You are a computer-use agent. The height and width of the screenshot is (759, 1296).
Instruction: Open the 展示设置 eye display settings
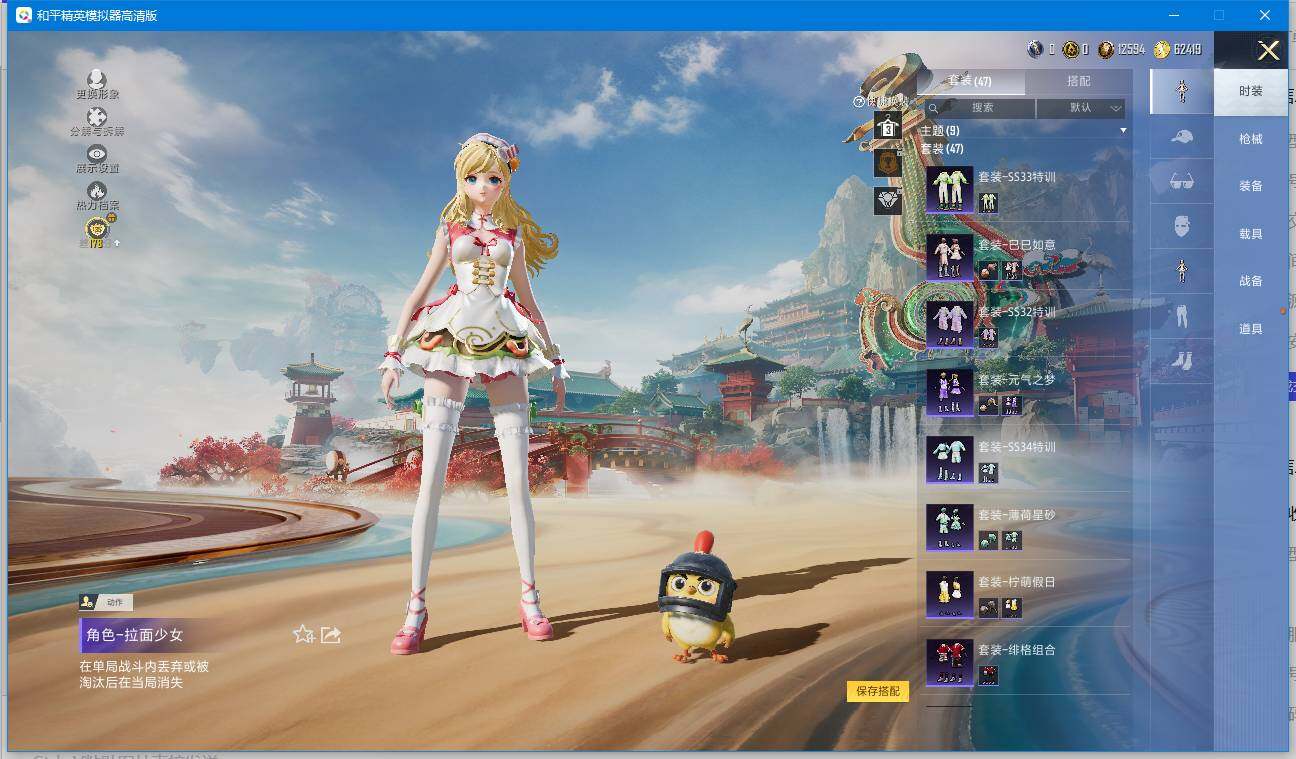point(97,154)
